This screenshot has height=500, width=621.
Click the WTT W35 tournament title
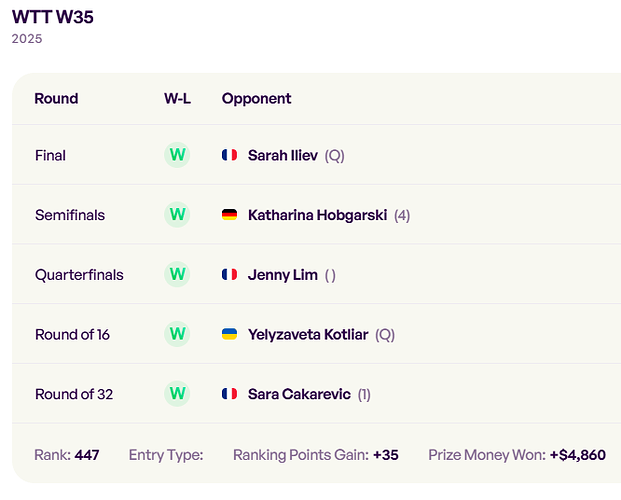[x=53, y=17]
